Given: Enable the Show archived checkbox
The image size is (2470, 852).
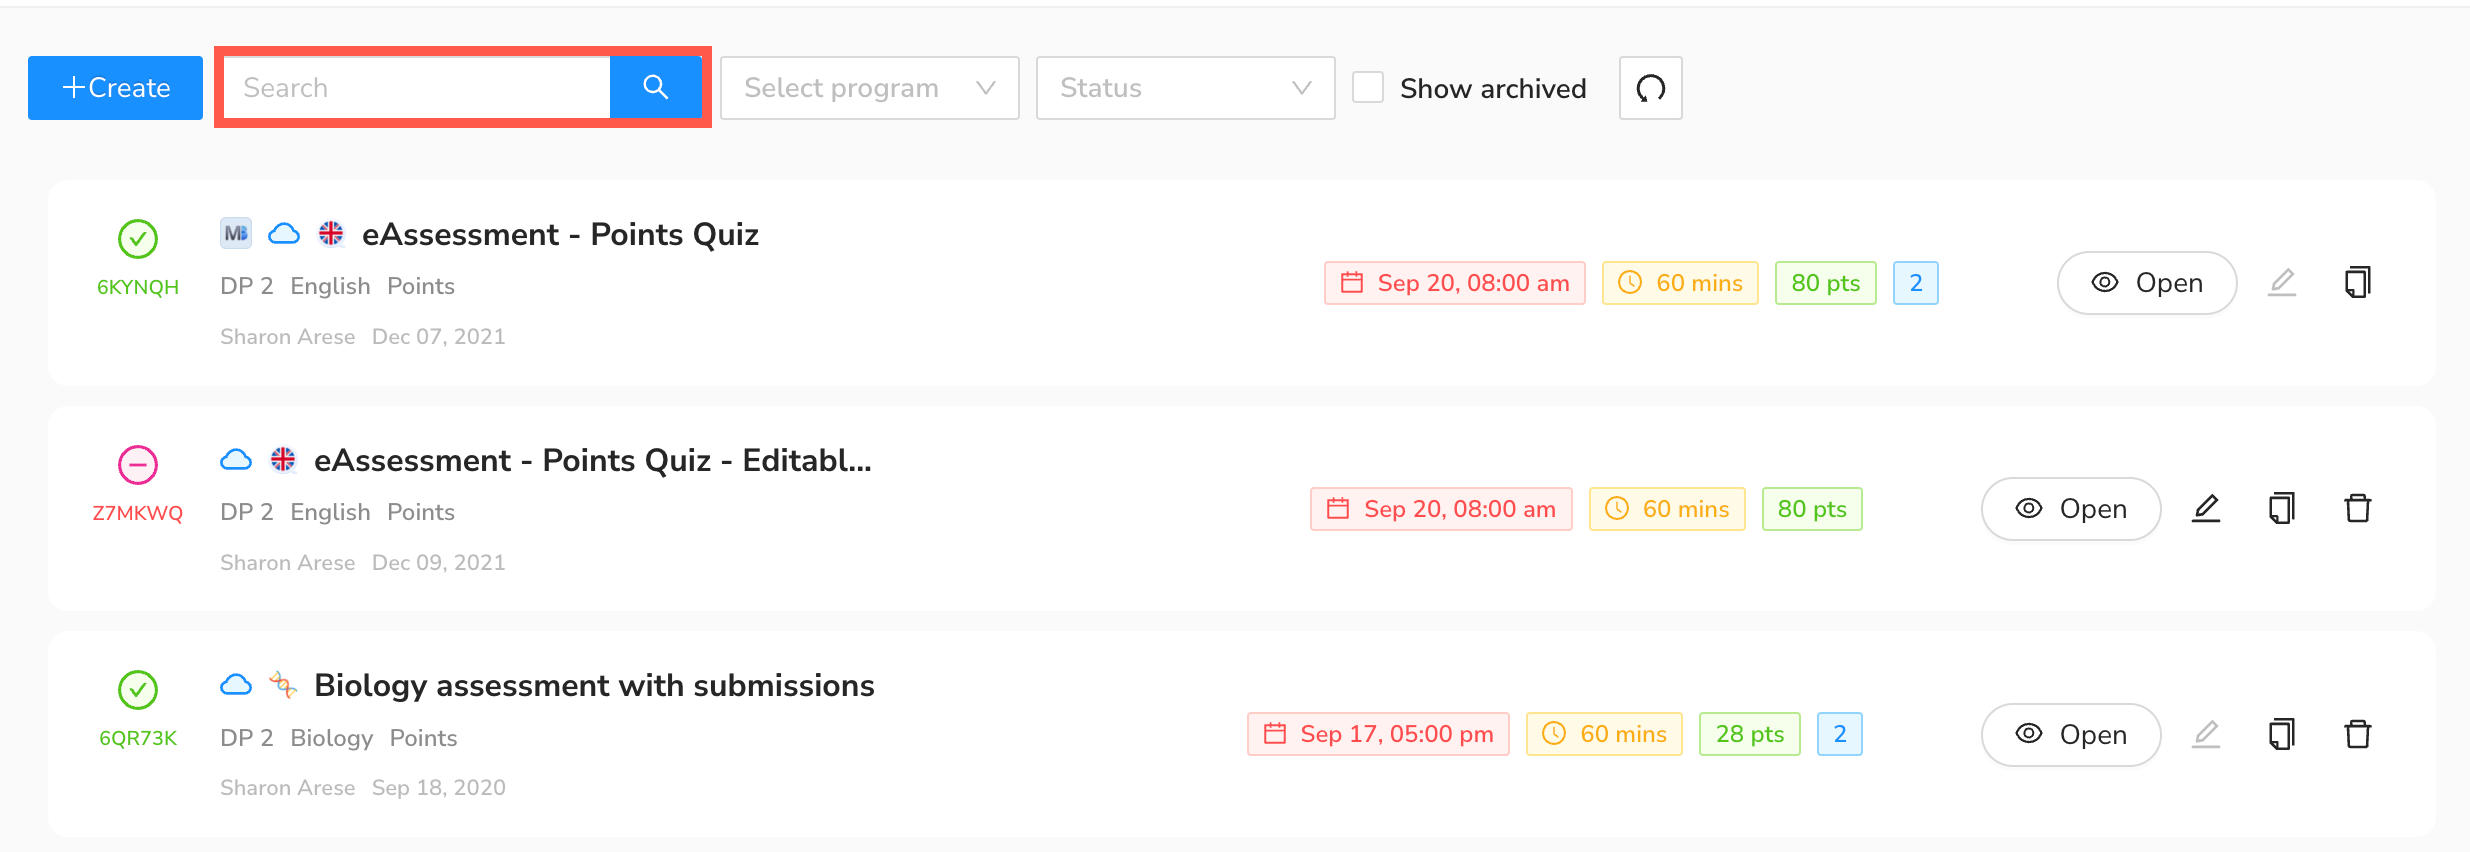Looking at the screenshot, I should point(1368,88).
